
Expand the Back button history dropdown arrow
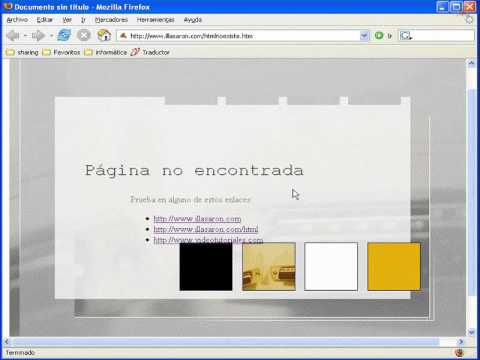(x=25, y=35)
